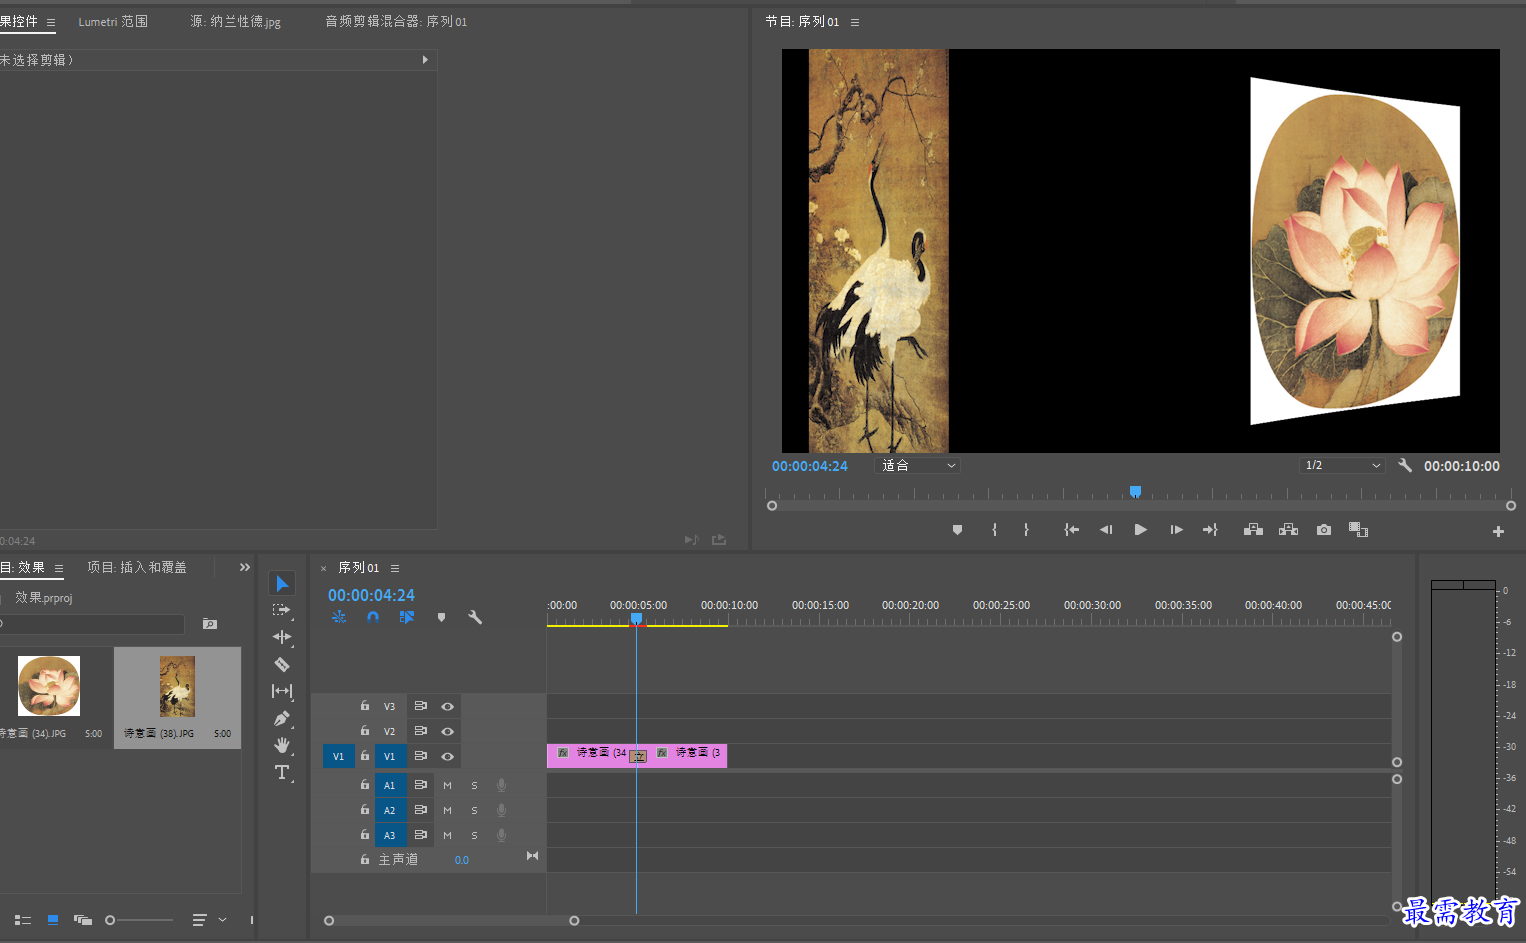
Task: Switch to the 音频剪辑混合器 tab
Action: point(396,21)
